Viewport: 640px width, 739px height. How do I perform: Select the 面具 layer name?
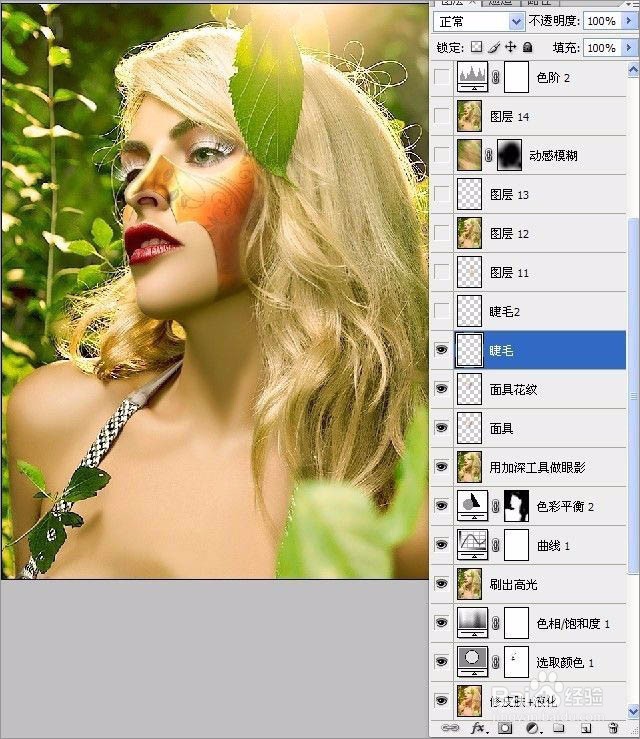[501, 428]
